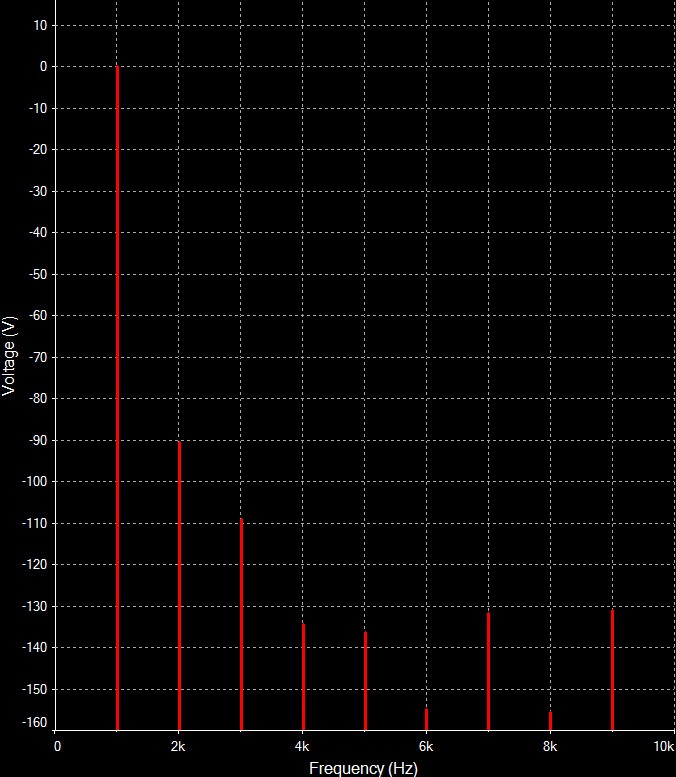
Task: Select the red harmonic bar at 2k frequency
Action: (179, 586)
